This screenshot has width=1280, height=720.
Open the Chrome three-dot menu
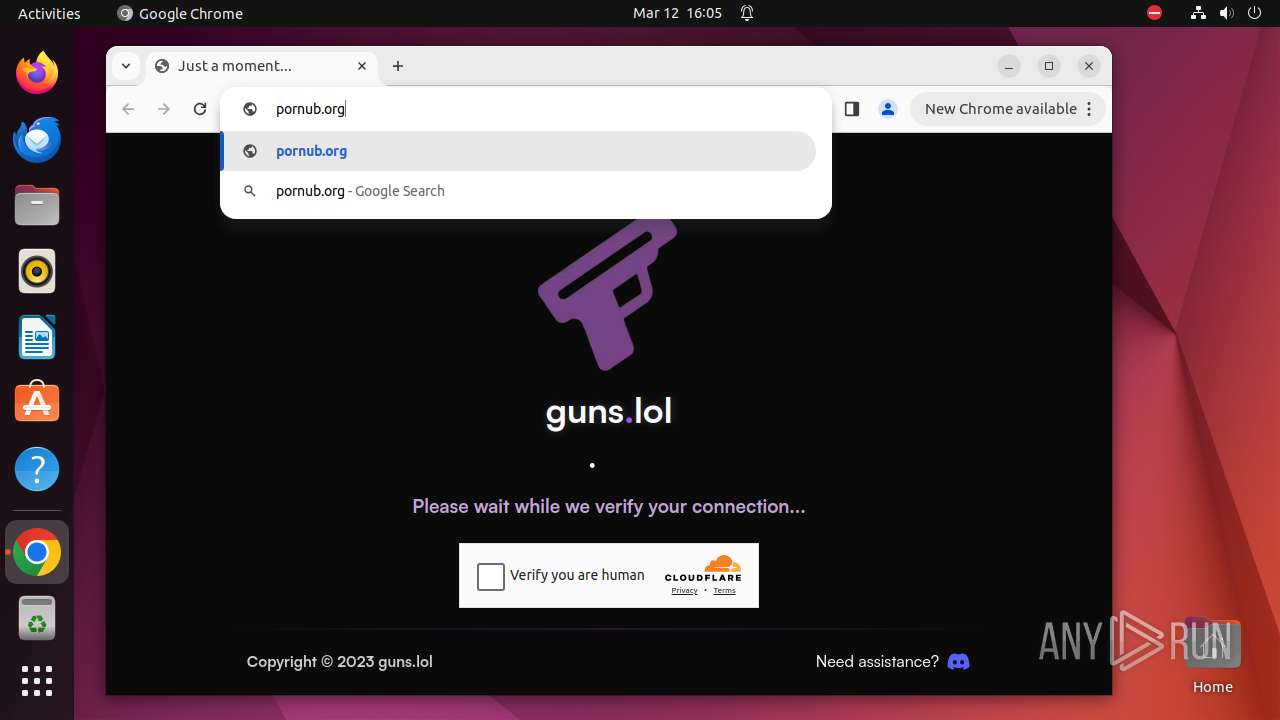pos(1090,109)
